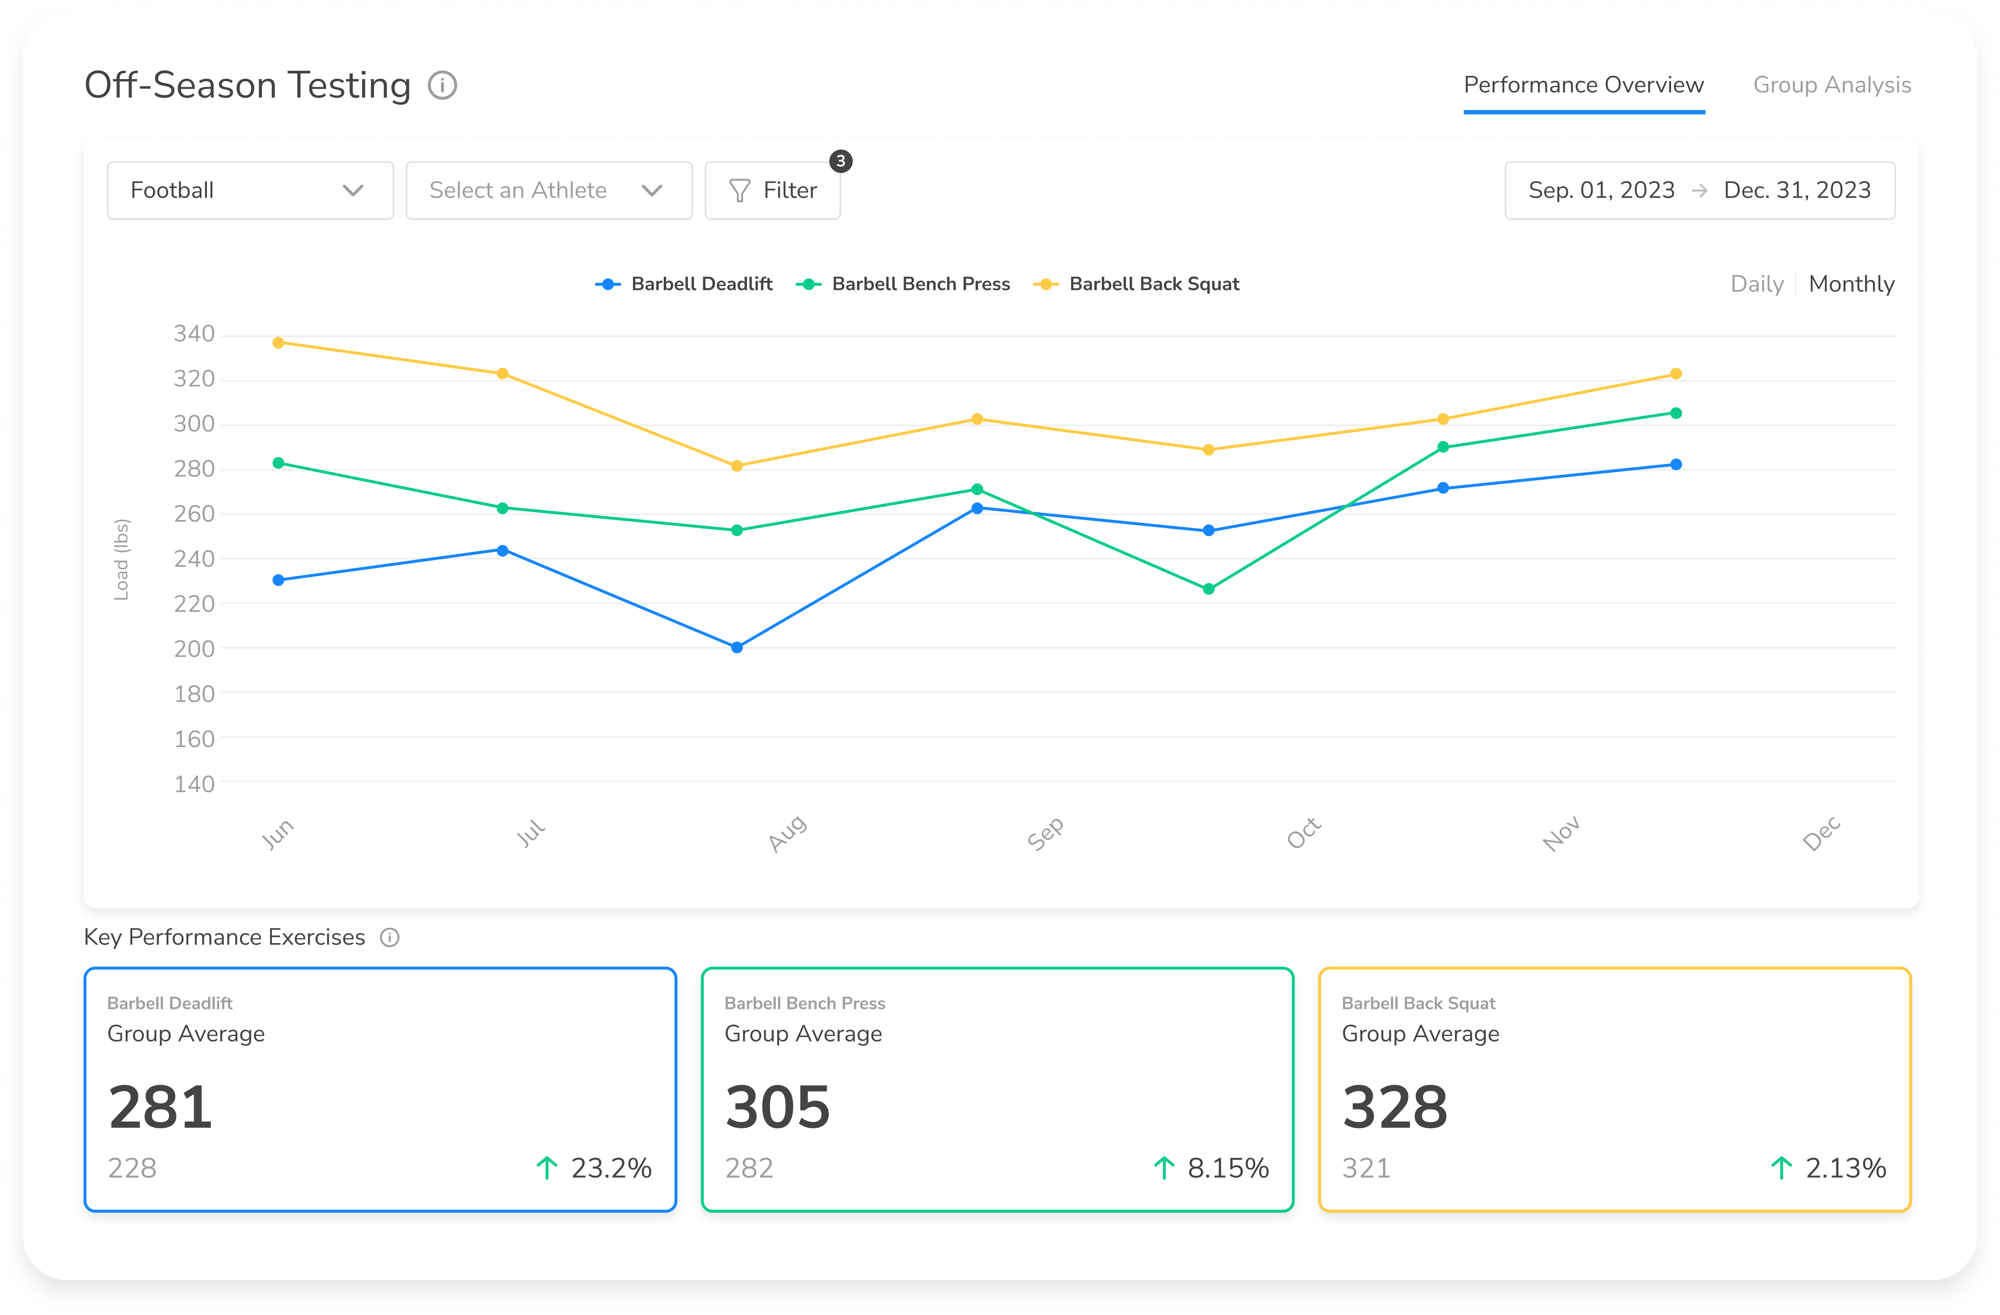The height and width of the screenshot is (1315, 2000).
Task: Click the August data point on the deadlift line
Action: (736, 647)
